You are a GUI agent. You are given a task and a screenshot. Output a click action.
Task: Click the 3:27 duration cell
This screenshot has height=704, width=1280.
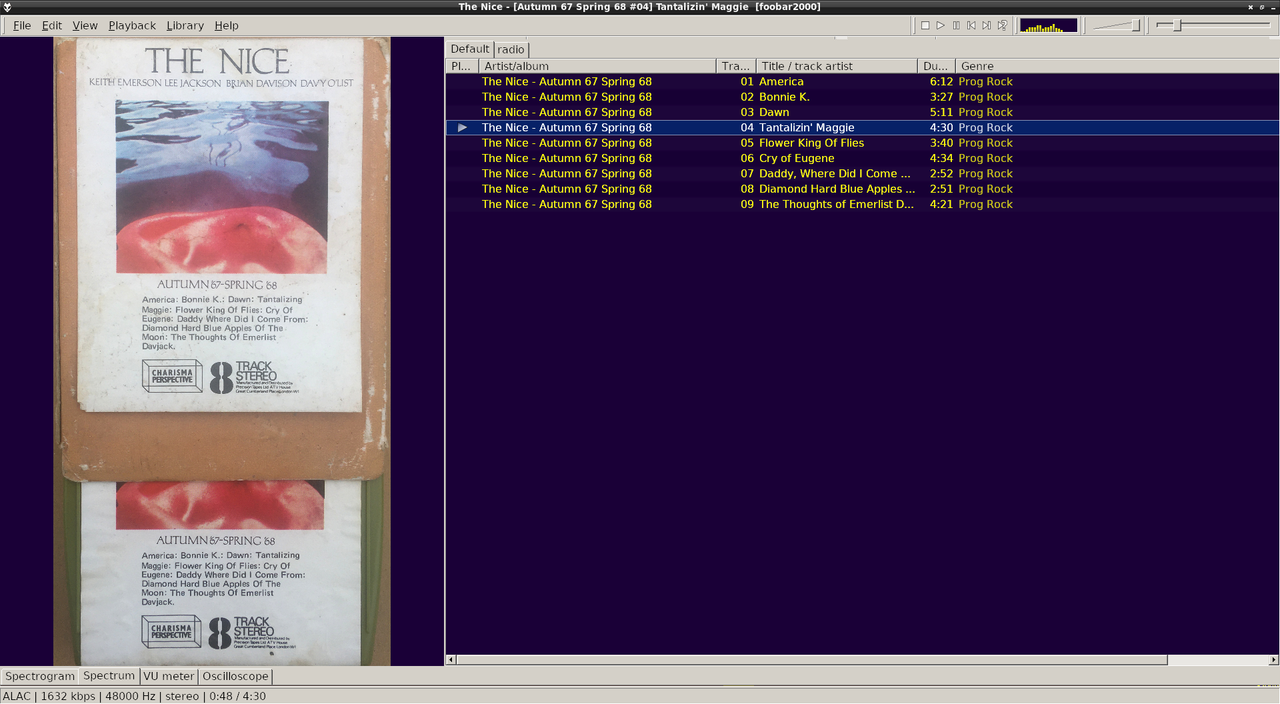click(x=941, y=97)
